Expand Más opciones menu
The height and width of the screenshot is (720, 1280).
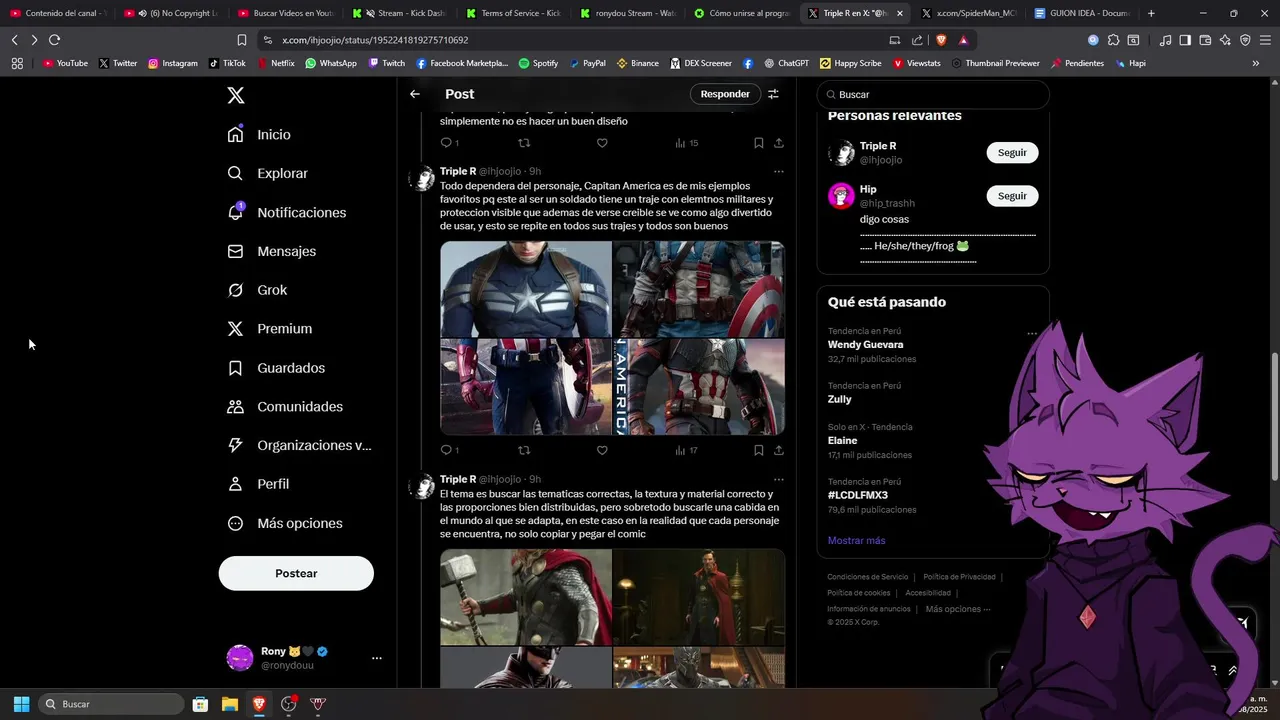[286, 523]
